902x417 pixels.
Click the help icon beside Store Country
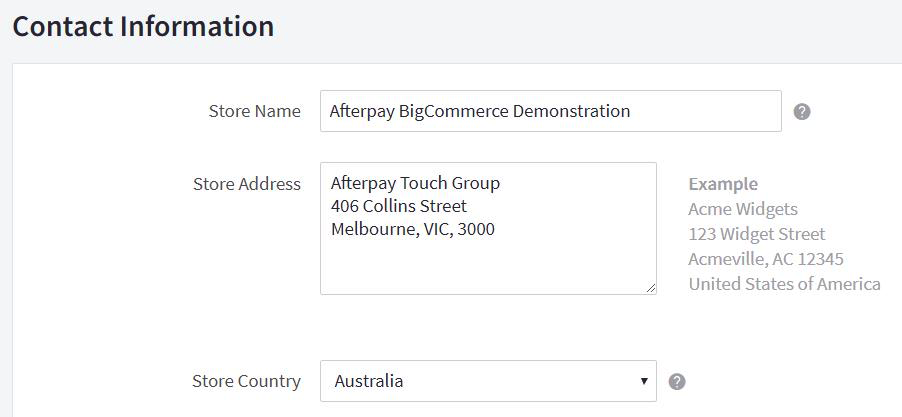677,381
